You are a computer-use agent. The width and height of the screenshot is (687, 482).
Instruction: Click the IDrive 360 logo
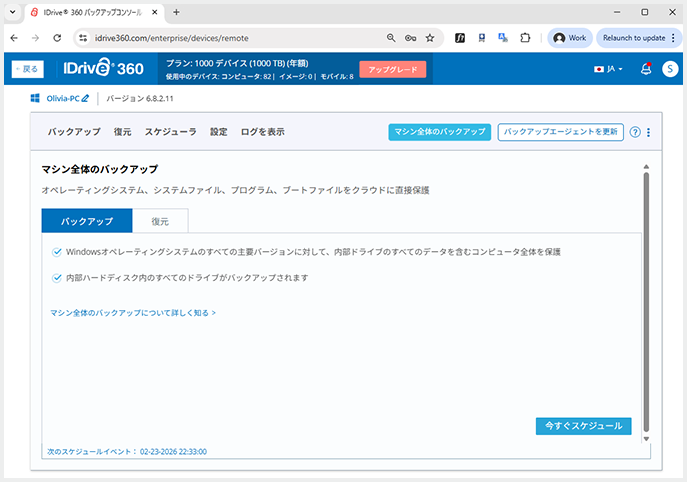click(x=105, y=69)
